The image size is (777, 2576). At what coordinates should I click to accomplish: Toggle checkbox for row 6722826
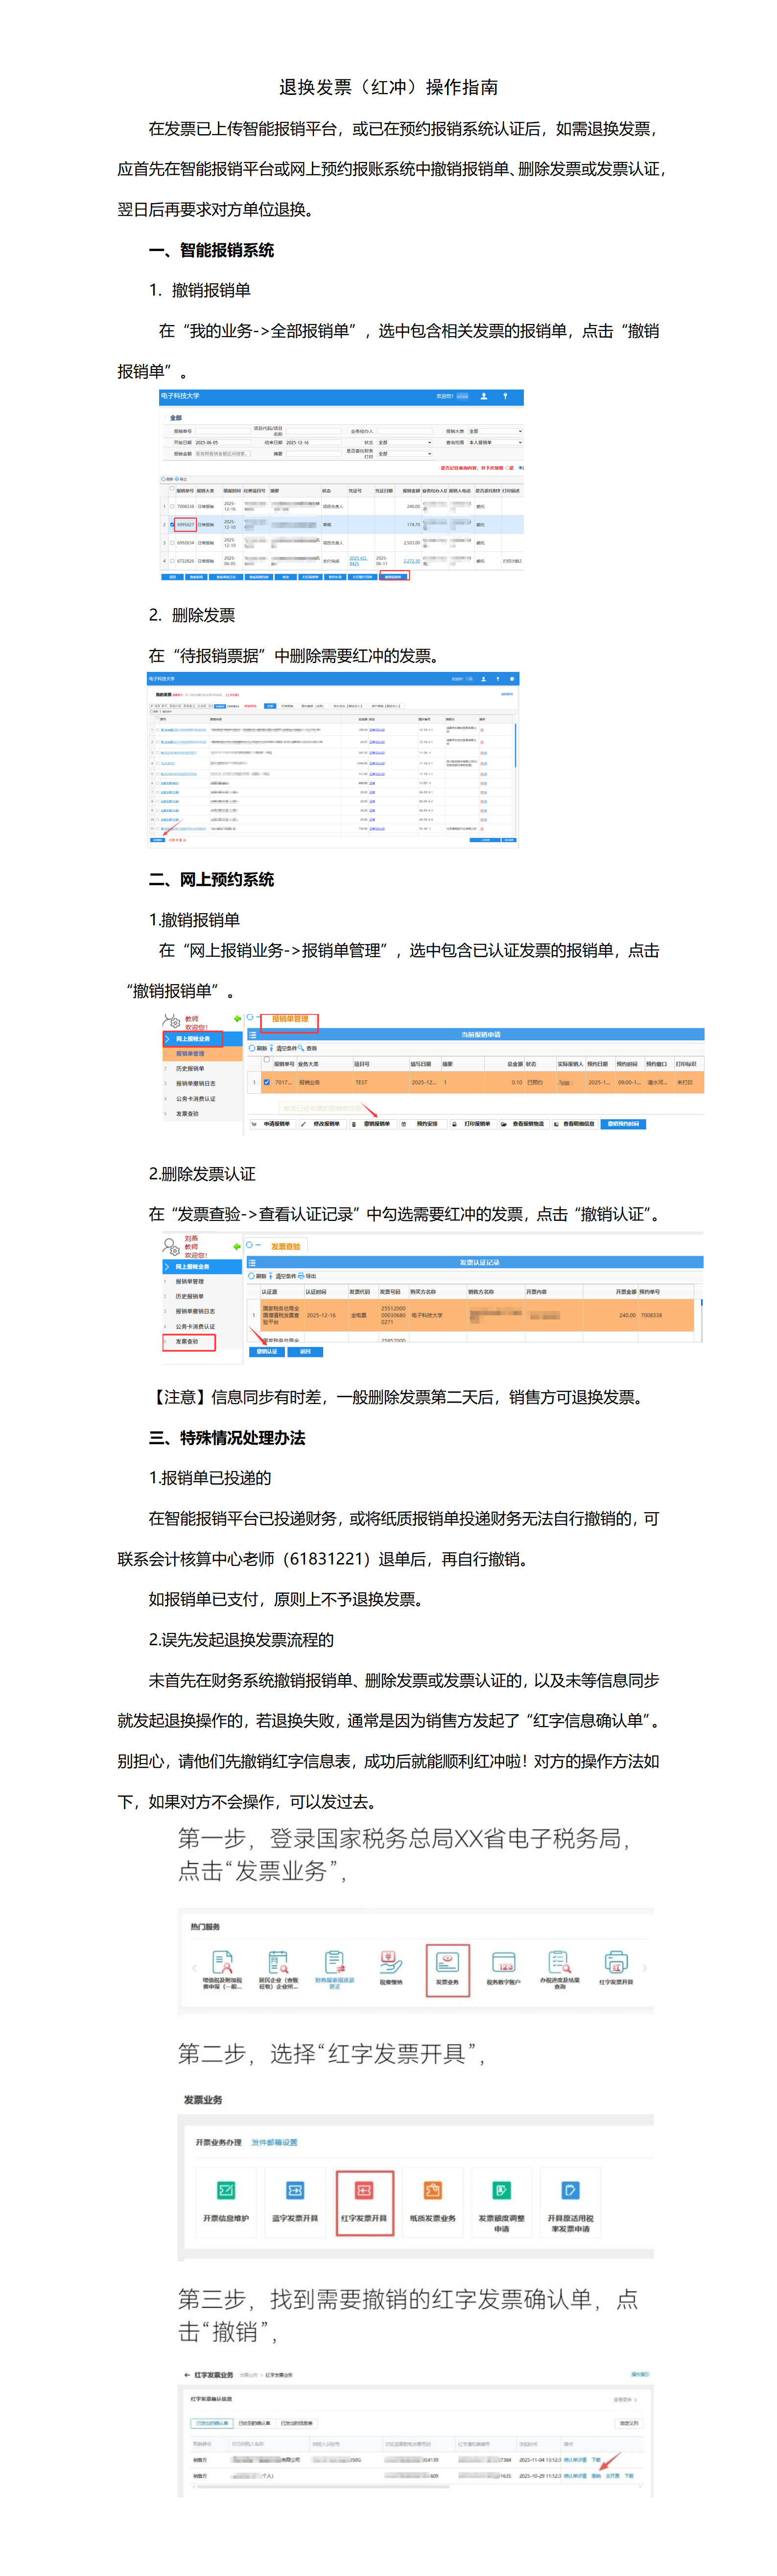(x=172, y=561)
